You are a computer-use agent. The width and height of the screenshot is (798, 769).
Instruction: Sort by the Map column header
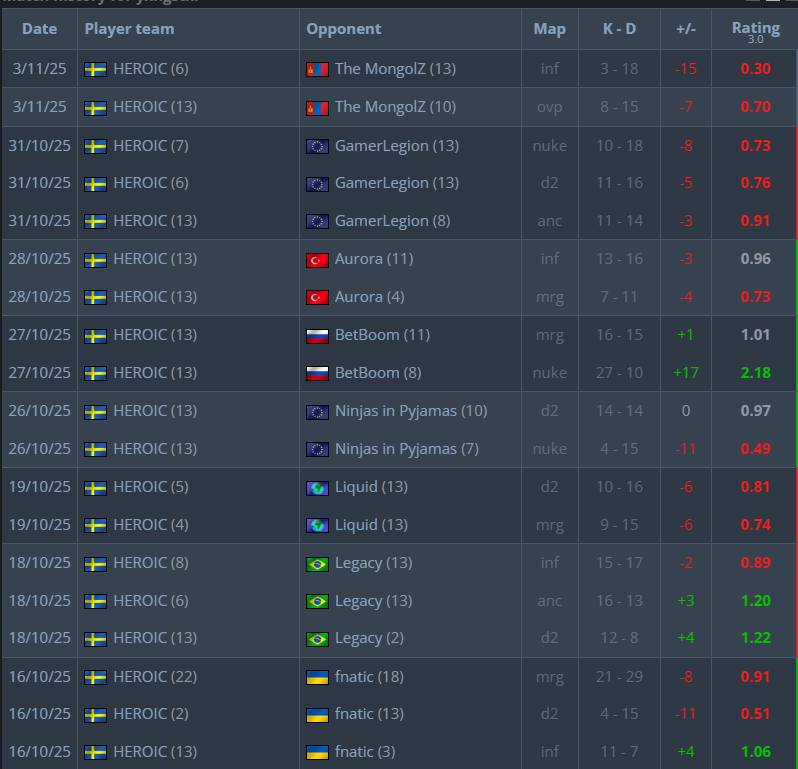tap(550, 29)
